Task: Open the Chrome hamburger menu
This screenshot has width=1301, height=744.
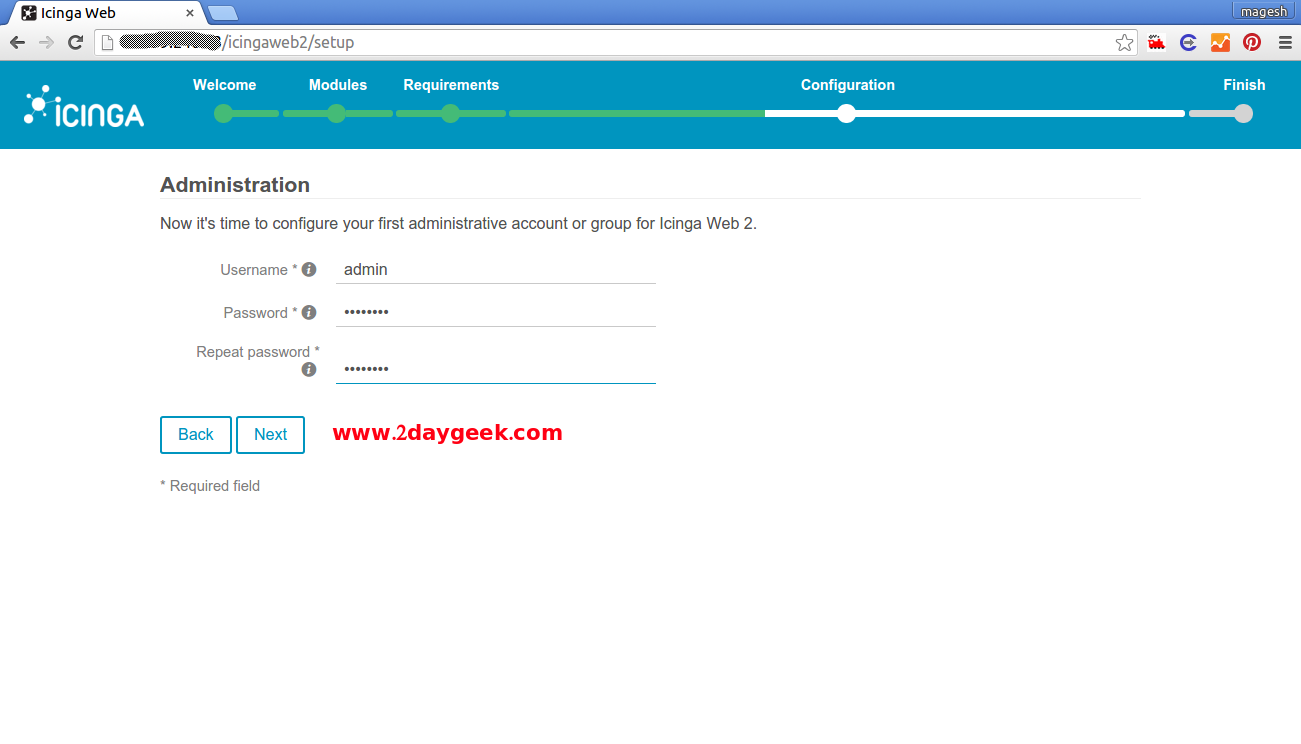Action: coord(1285,42)
